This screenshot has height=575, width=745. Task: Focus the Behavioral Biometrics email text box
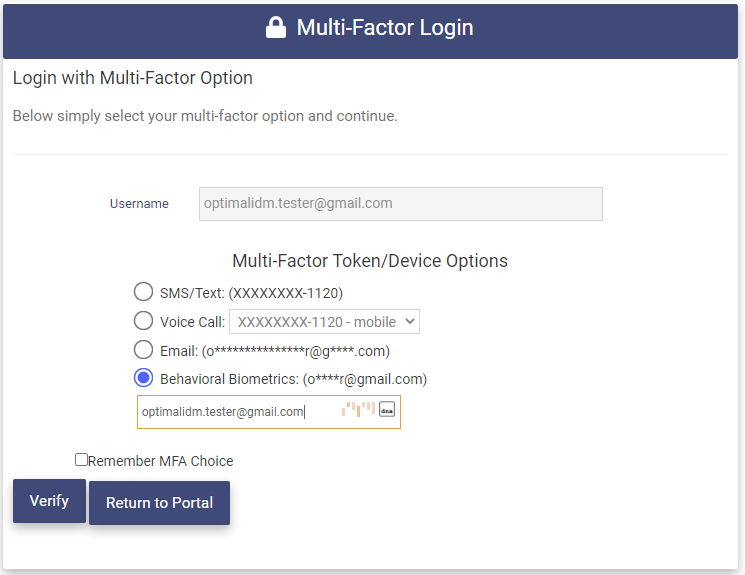click(235, 412)
